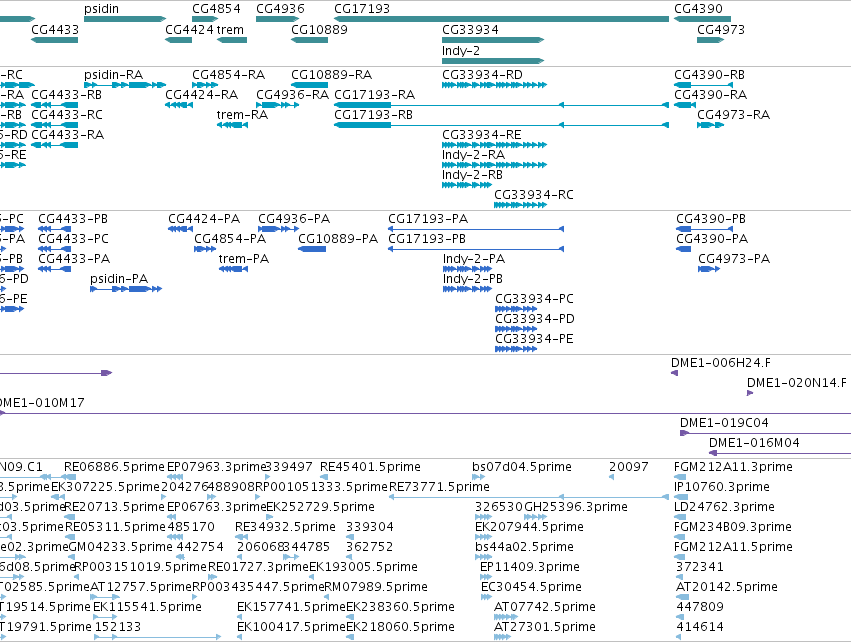Click transcript Indy-2-RA

[x=494, y=165]
